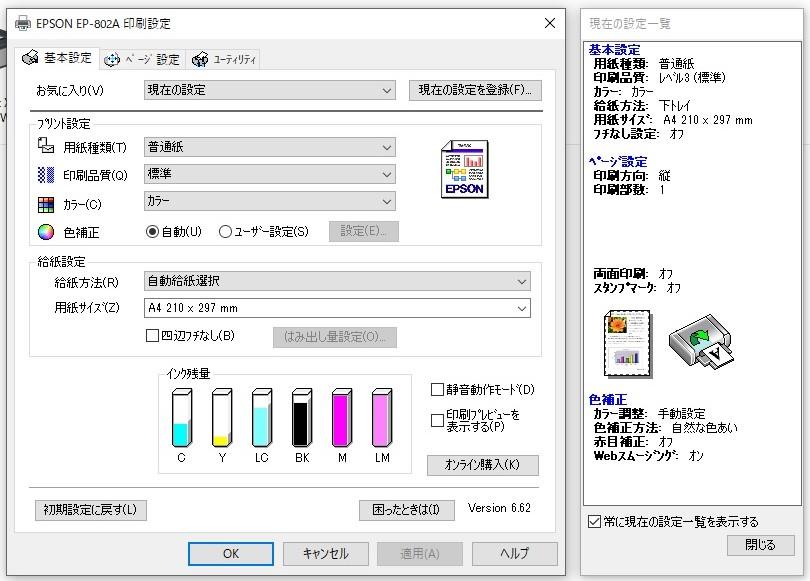Click 現在の設定を登録(F)... button
Viewport: 810px width, 581px height.
[x=475, y=90]
